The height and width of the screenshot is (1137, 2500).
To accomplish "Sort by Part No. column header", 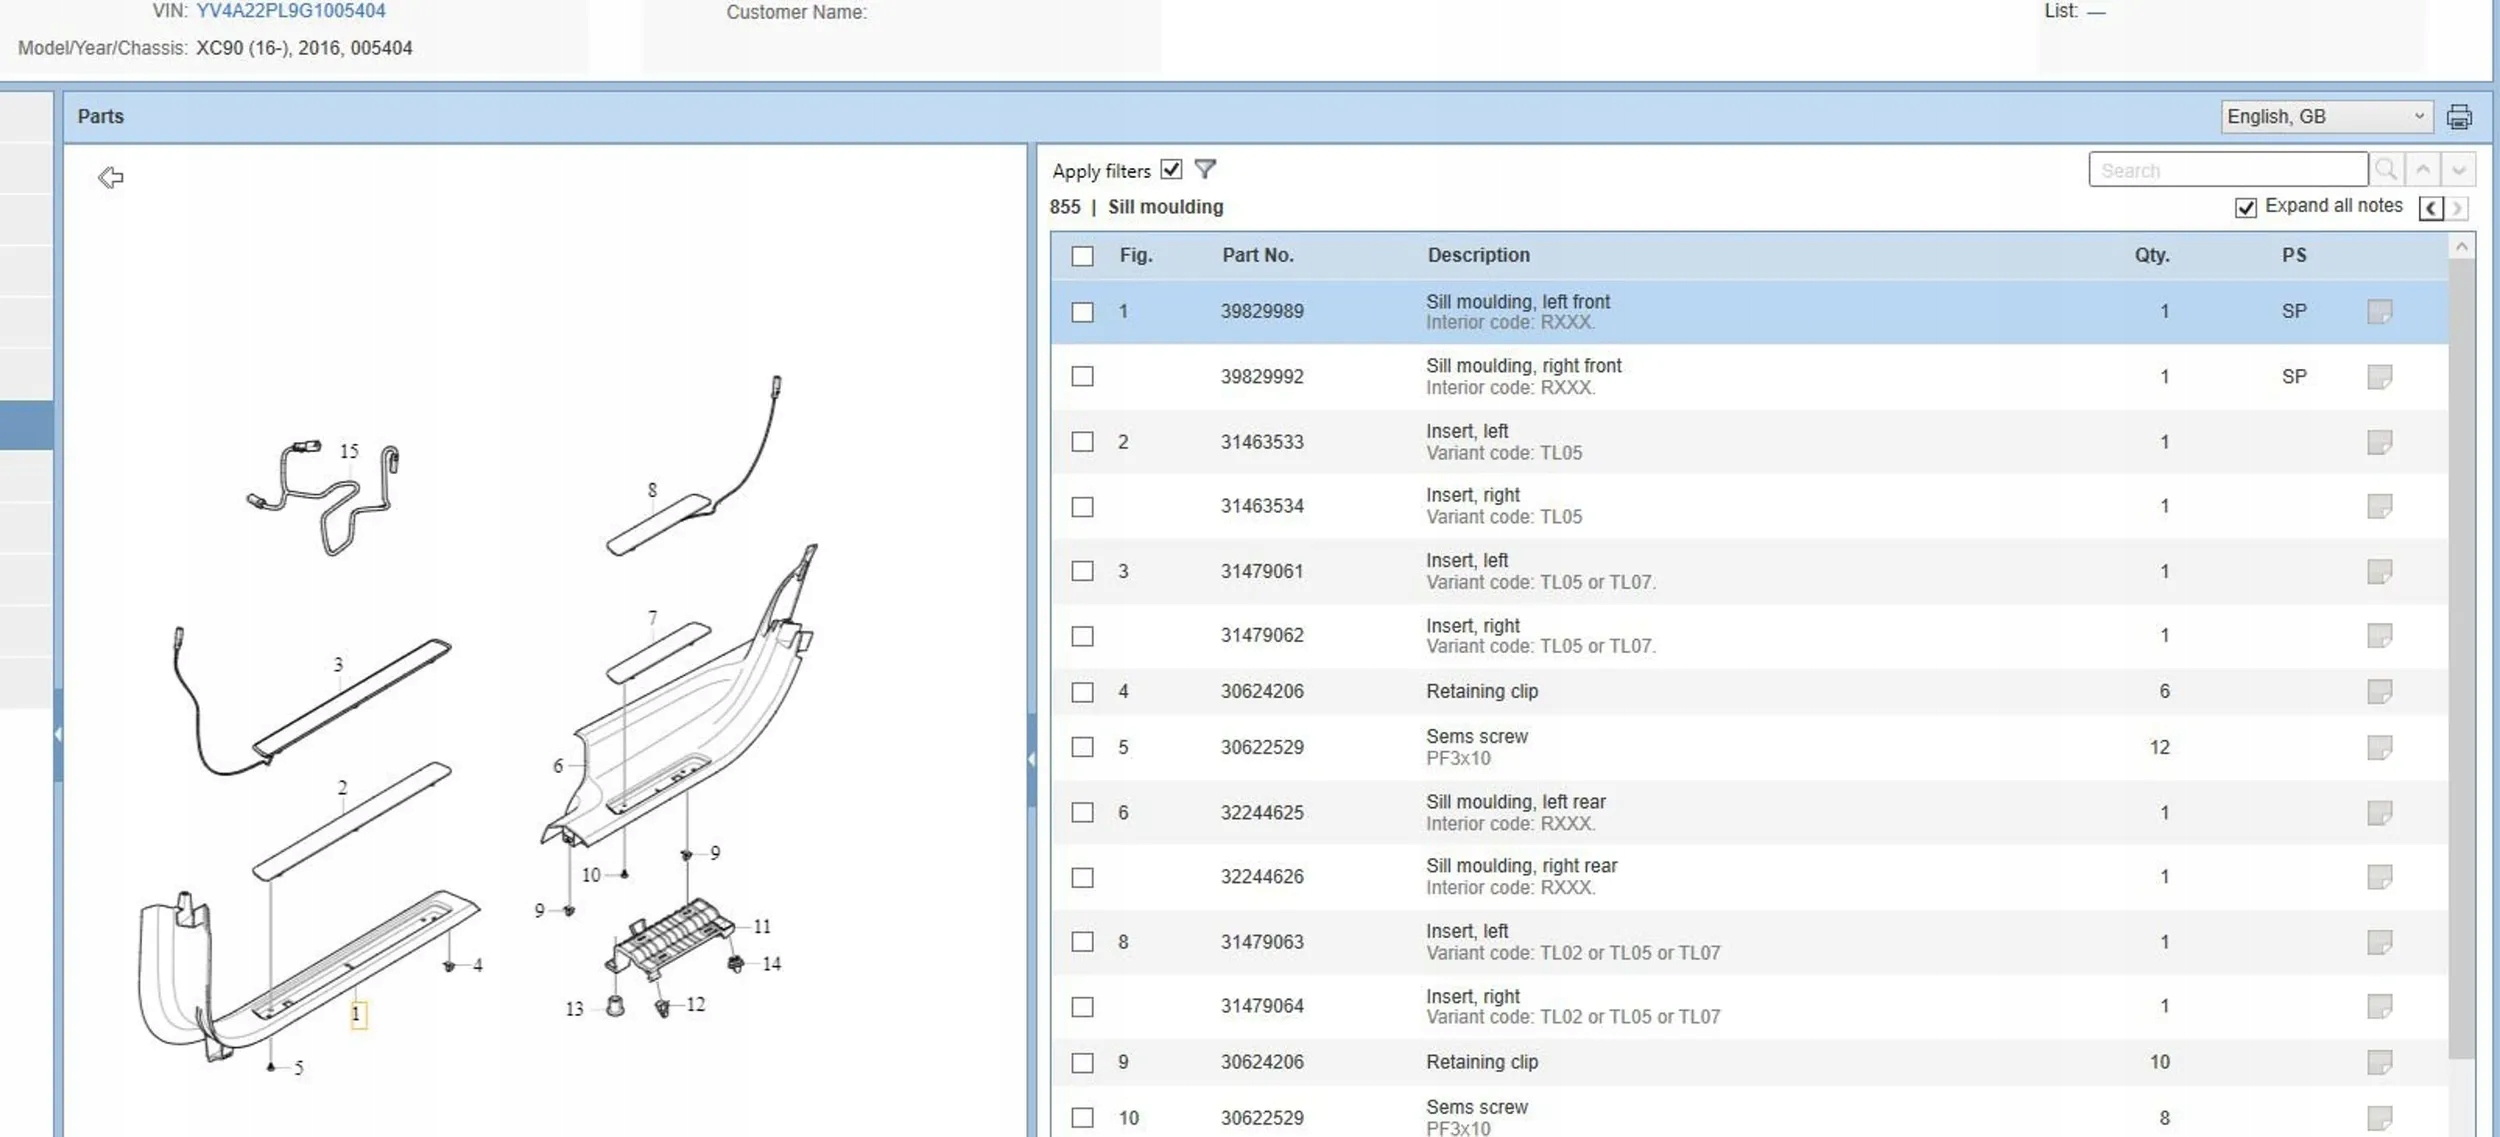I will point(1257,255).
